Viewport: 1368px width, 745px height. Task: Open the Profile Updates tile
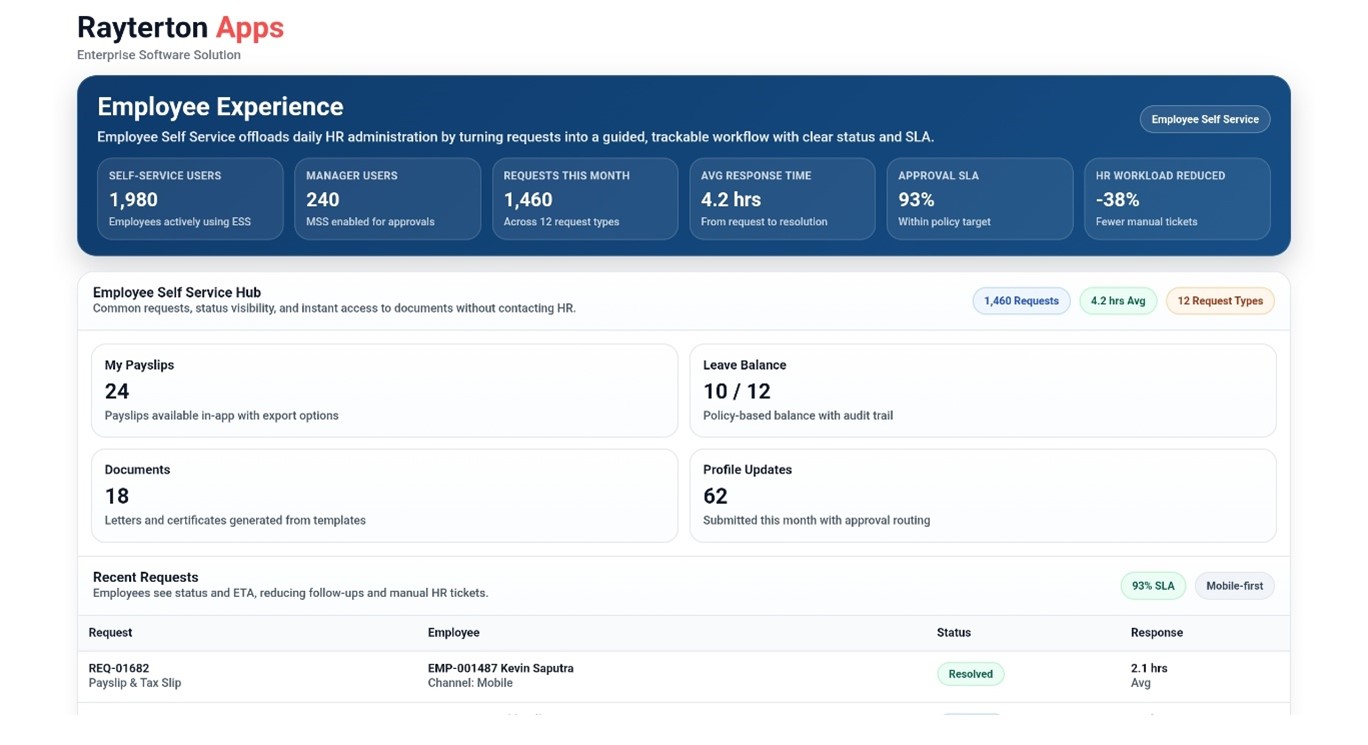point(982,495)
